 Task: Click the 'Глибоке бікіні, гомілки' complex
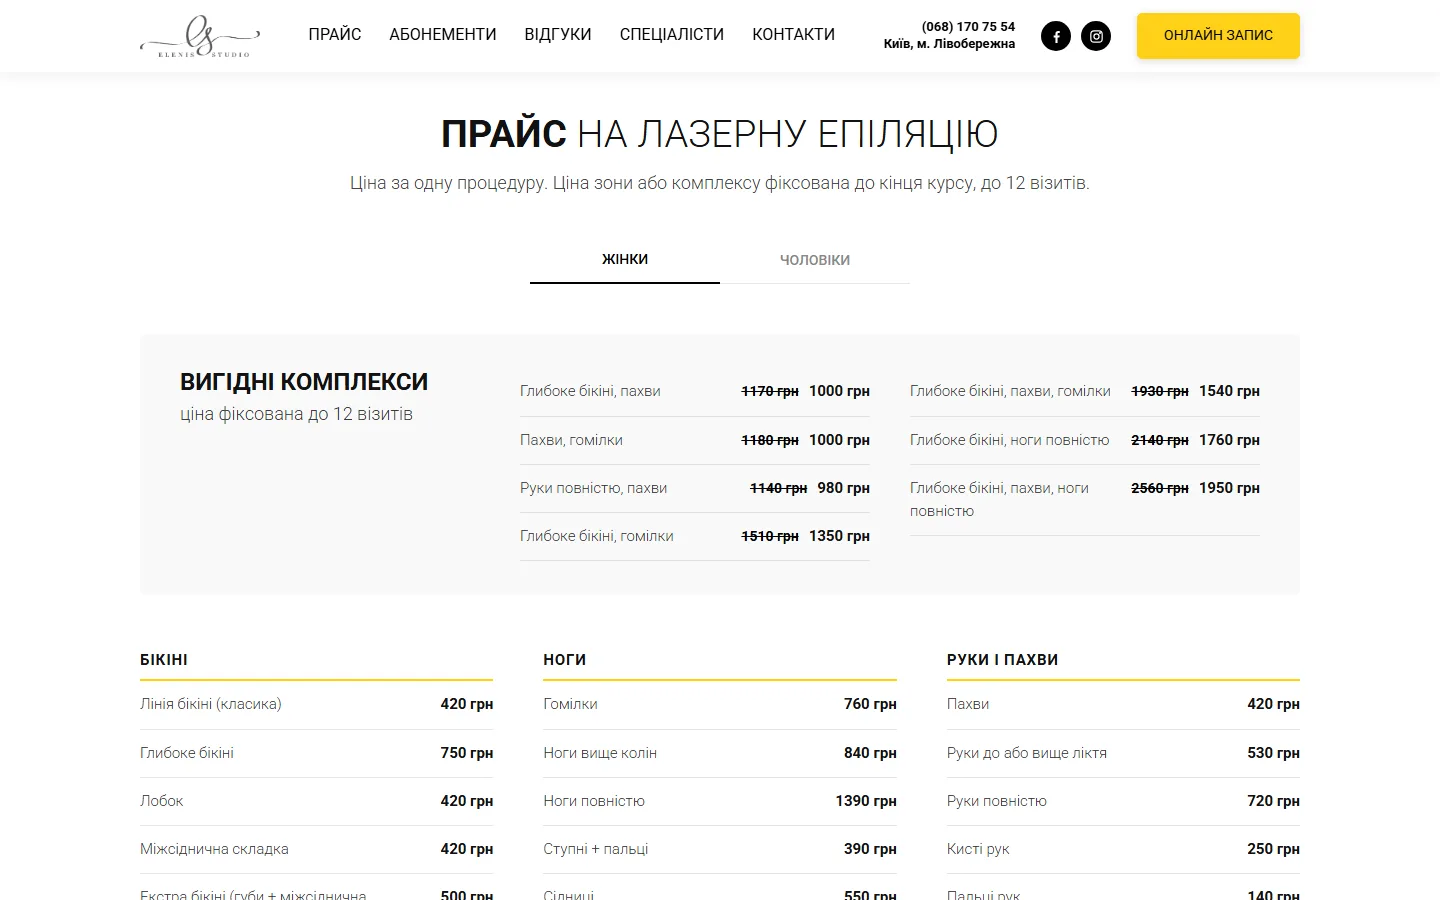click(695, 536)
